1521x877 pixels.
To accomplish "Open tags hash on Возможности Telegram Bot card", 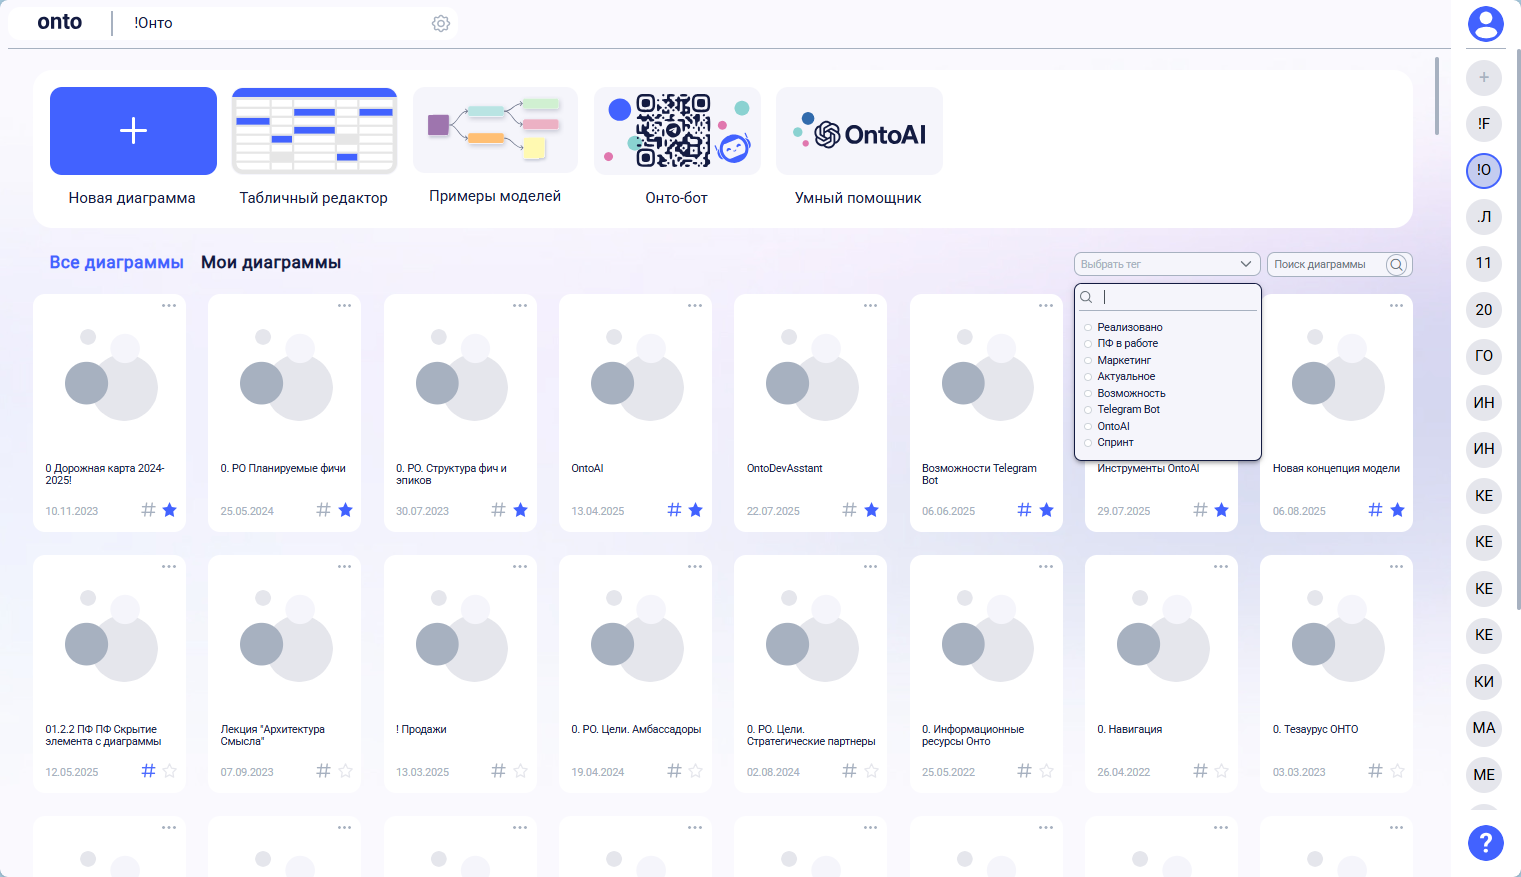I will pos(1024,510).
